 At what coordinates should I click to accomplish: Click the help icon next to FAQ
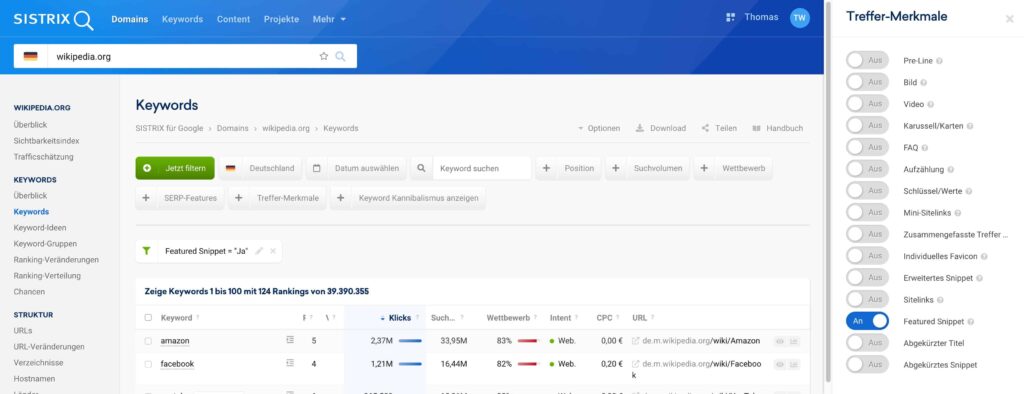click(x=924, y=148)
